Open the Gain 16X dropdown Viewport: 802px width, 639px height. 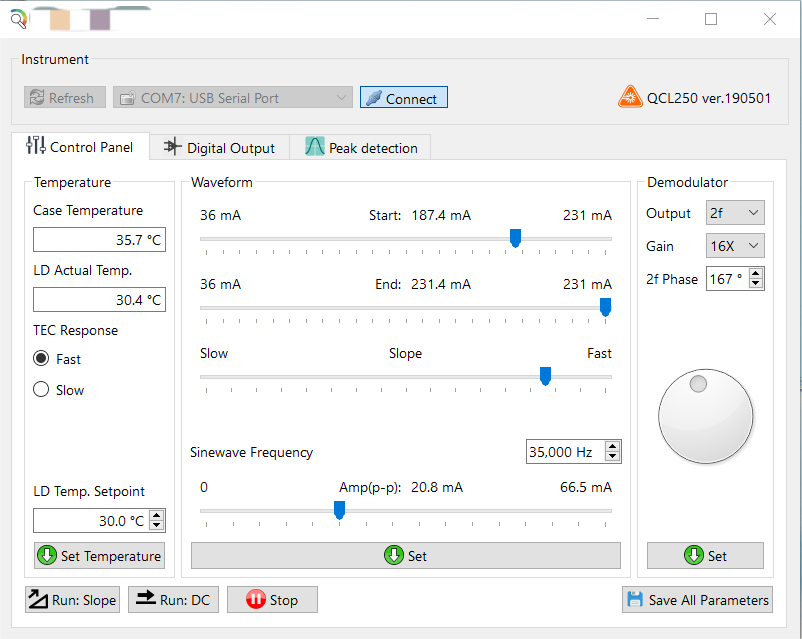[x=734, y=246]
